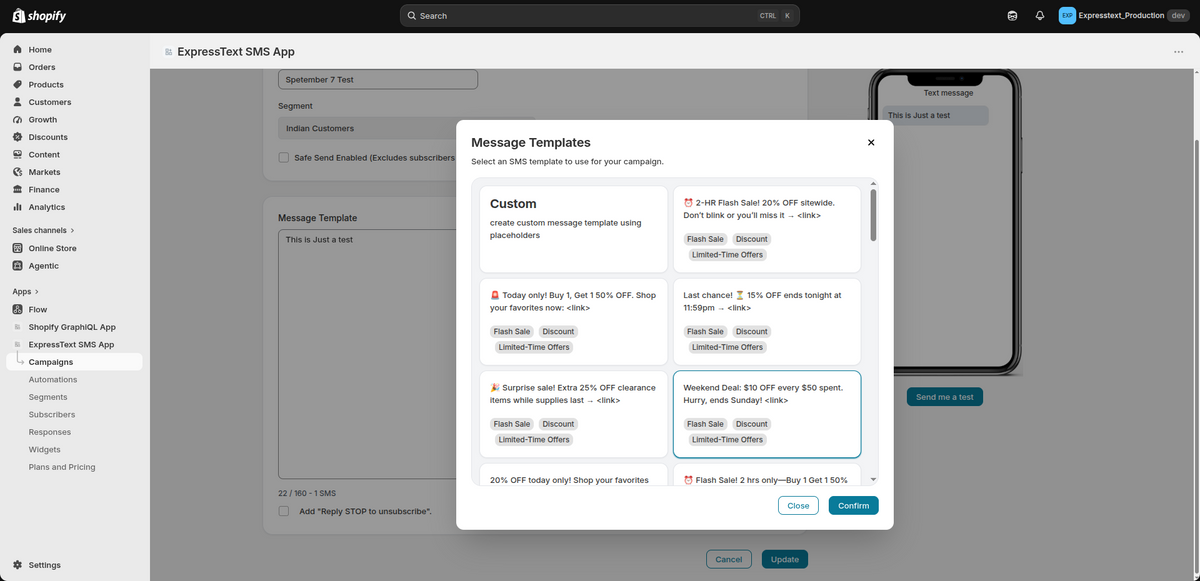The height and width of the screenshot is (581, 1200).
Task: Click the Flow app icon
Action: [x=18, y=310]
